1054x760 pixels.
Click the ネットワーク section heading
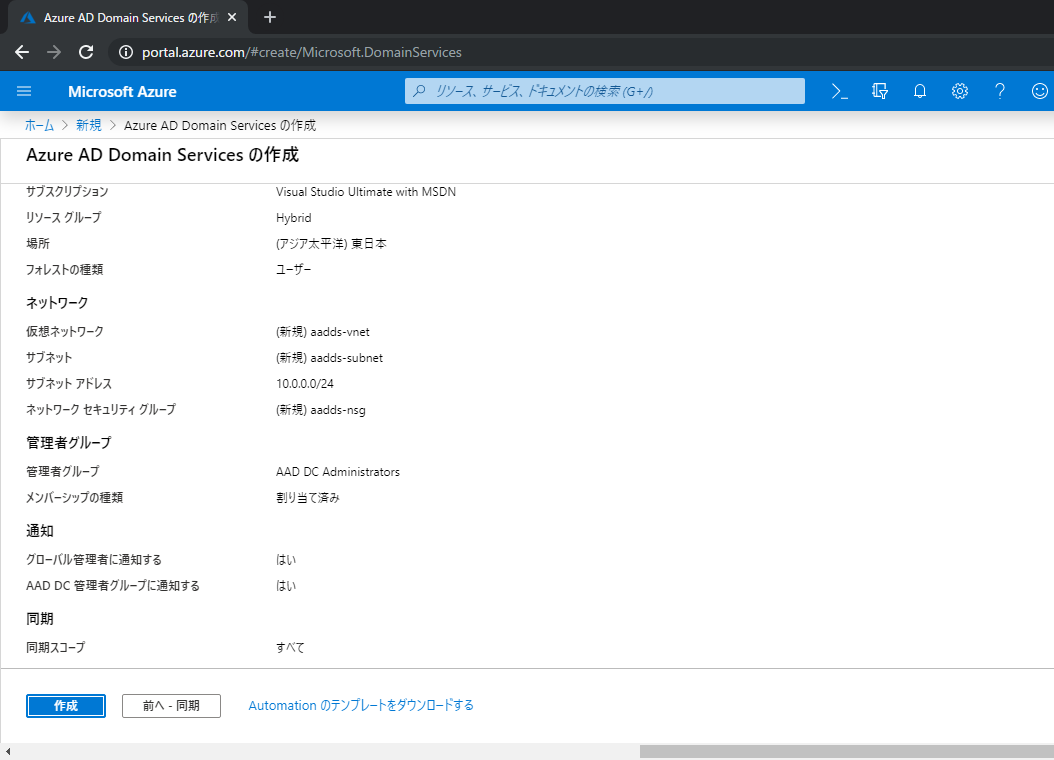click(57, 303)
